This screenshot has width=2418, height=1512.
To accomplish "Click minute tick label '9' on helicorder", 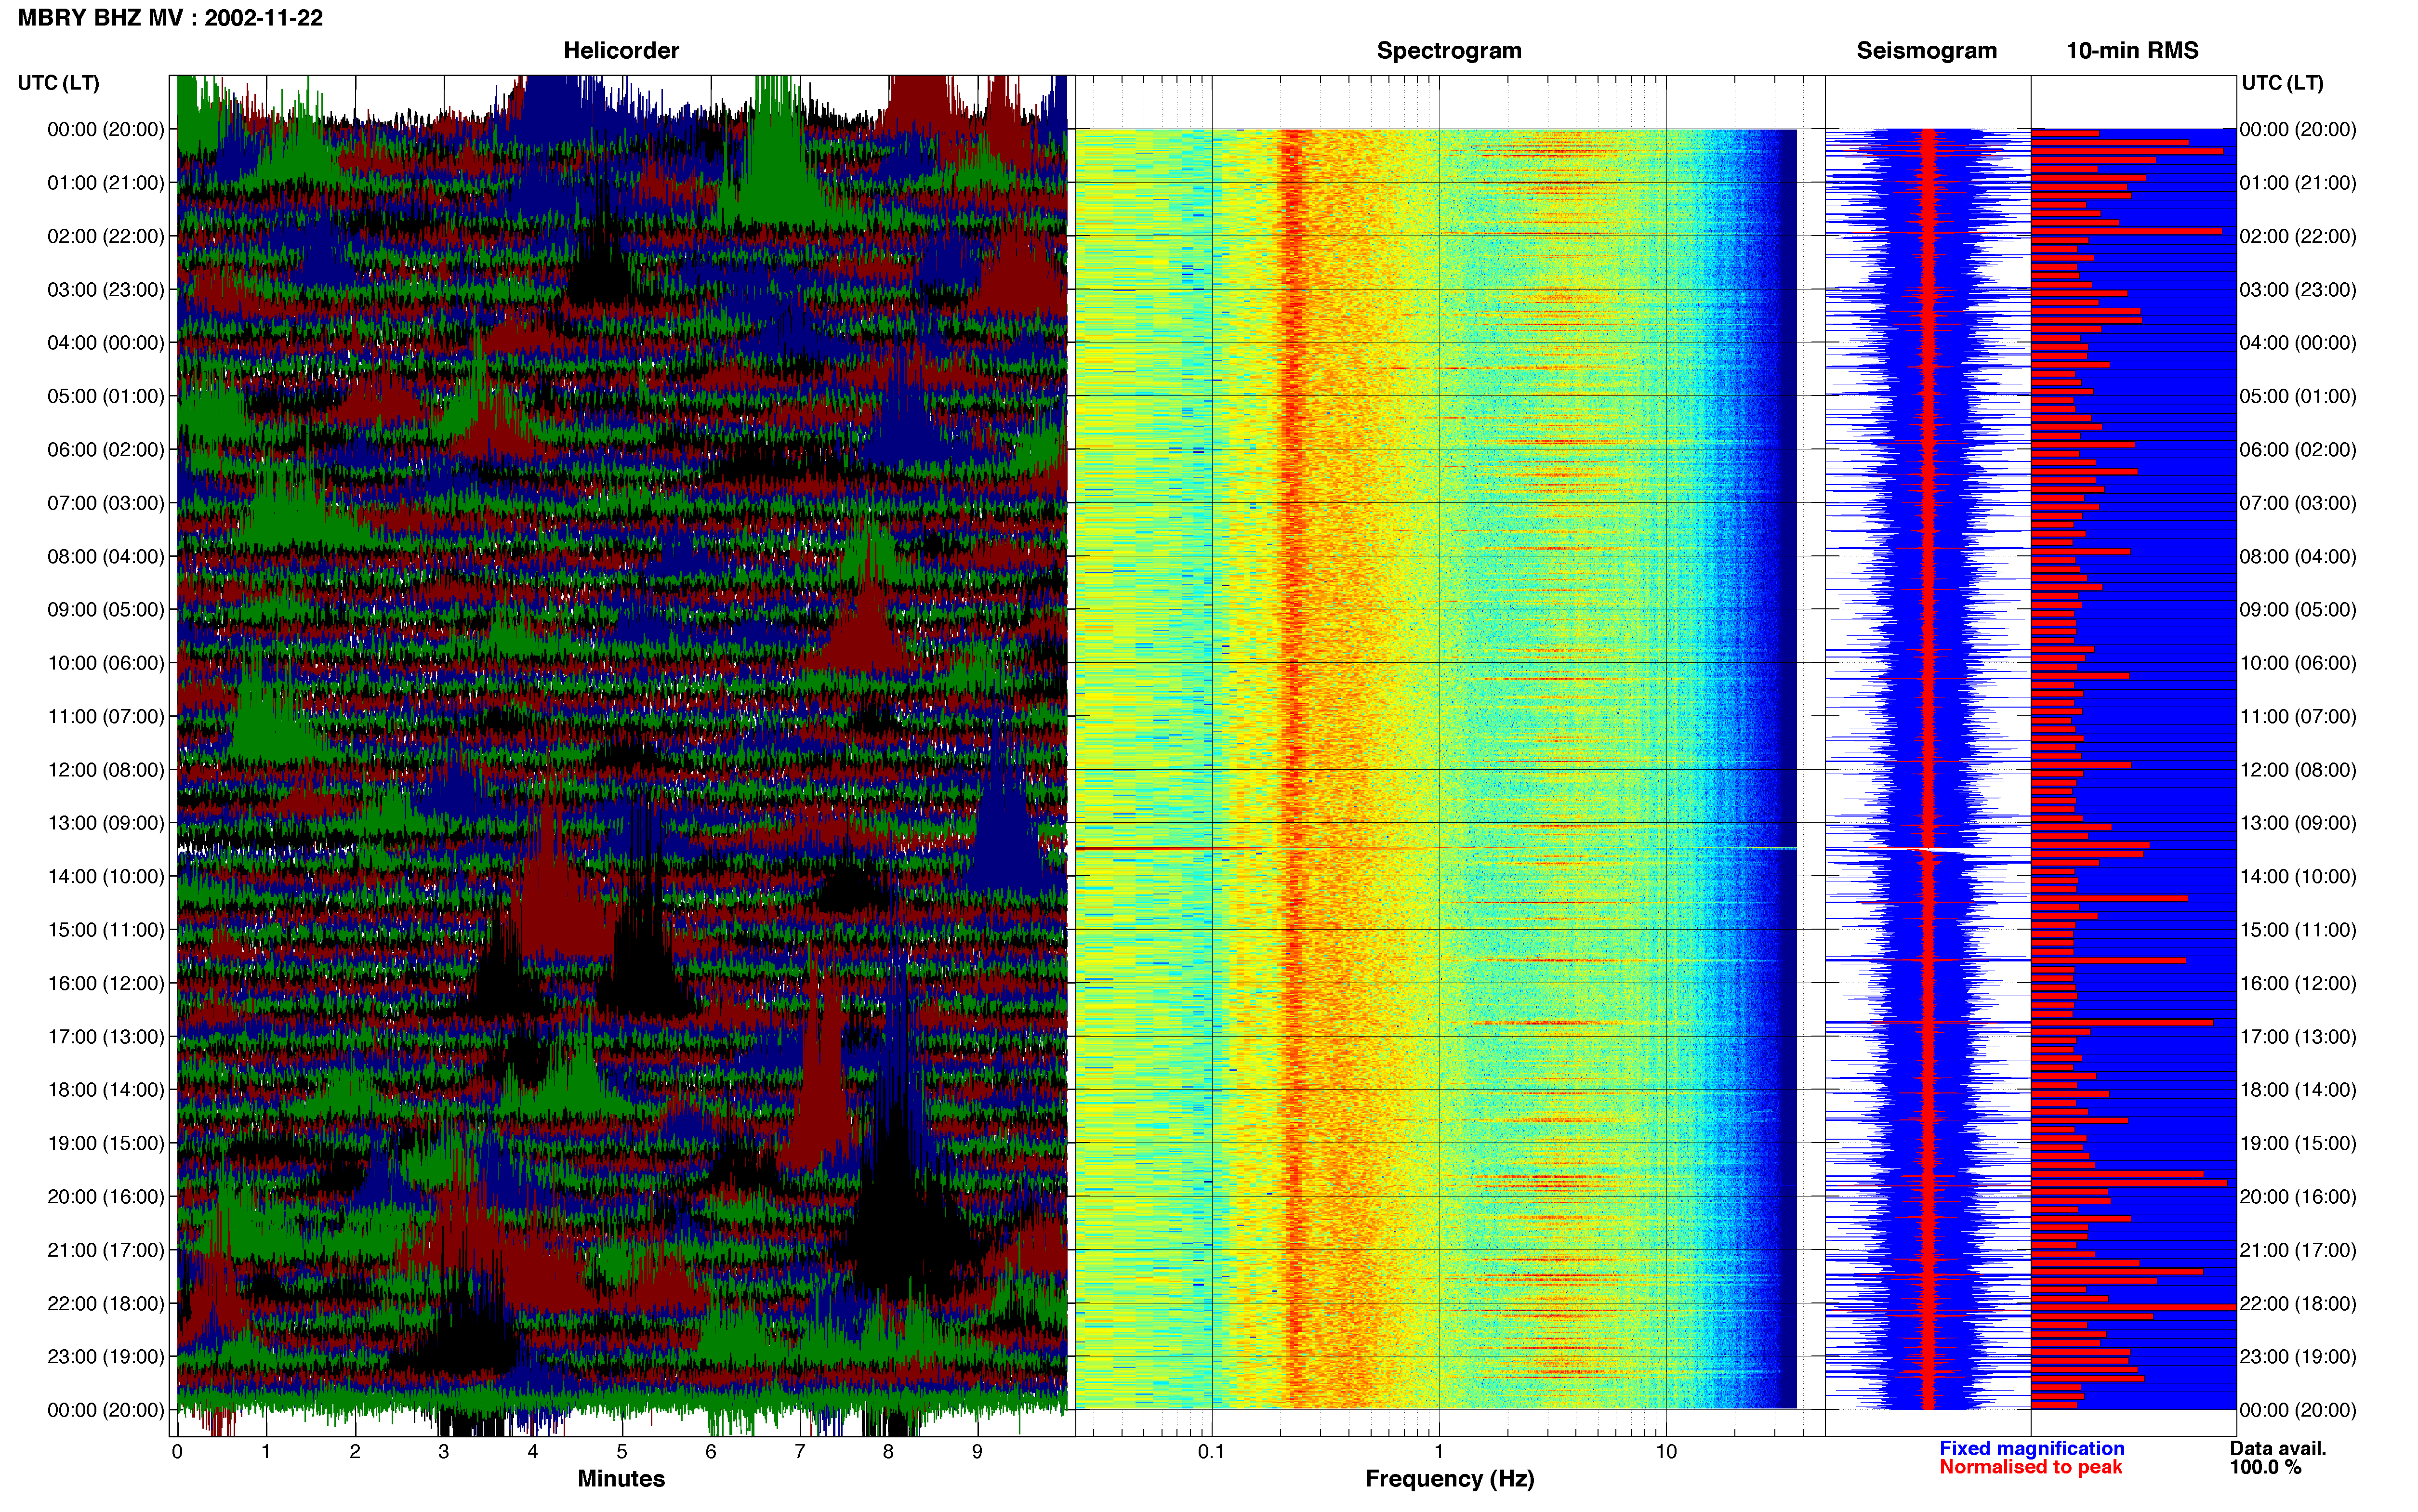I will click(x=977, y=1452).
